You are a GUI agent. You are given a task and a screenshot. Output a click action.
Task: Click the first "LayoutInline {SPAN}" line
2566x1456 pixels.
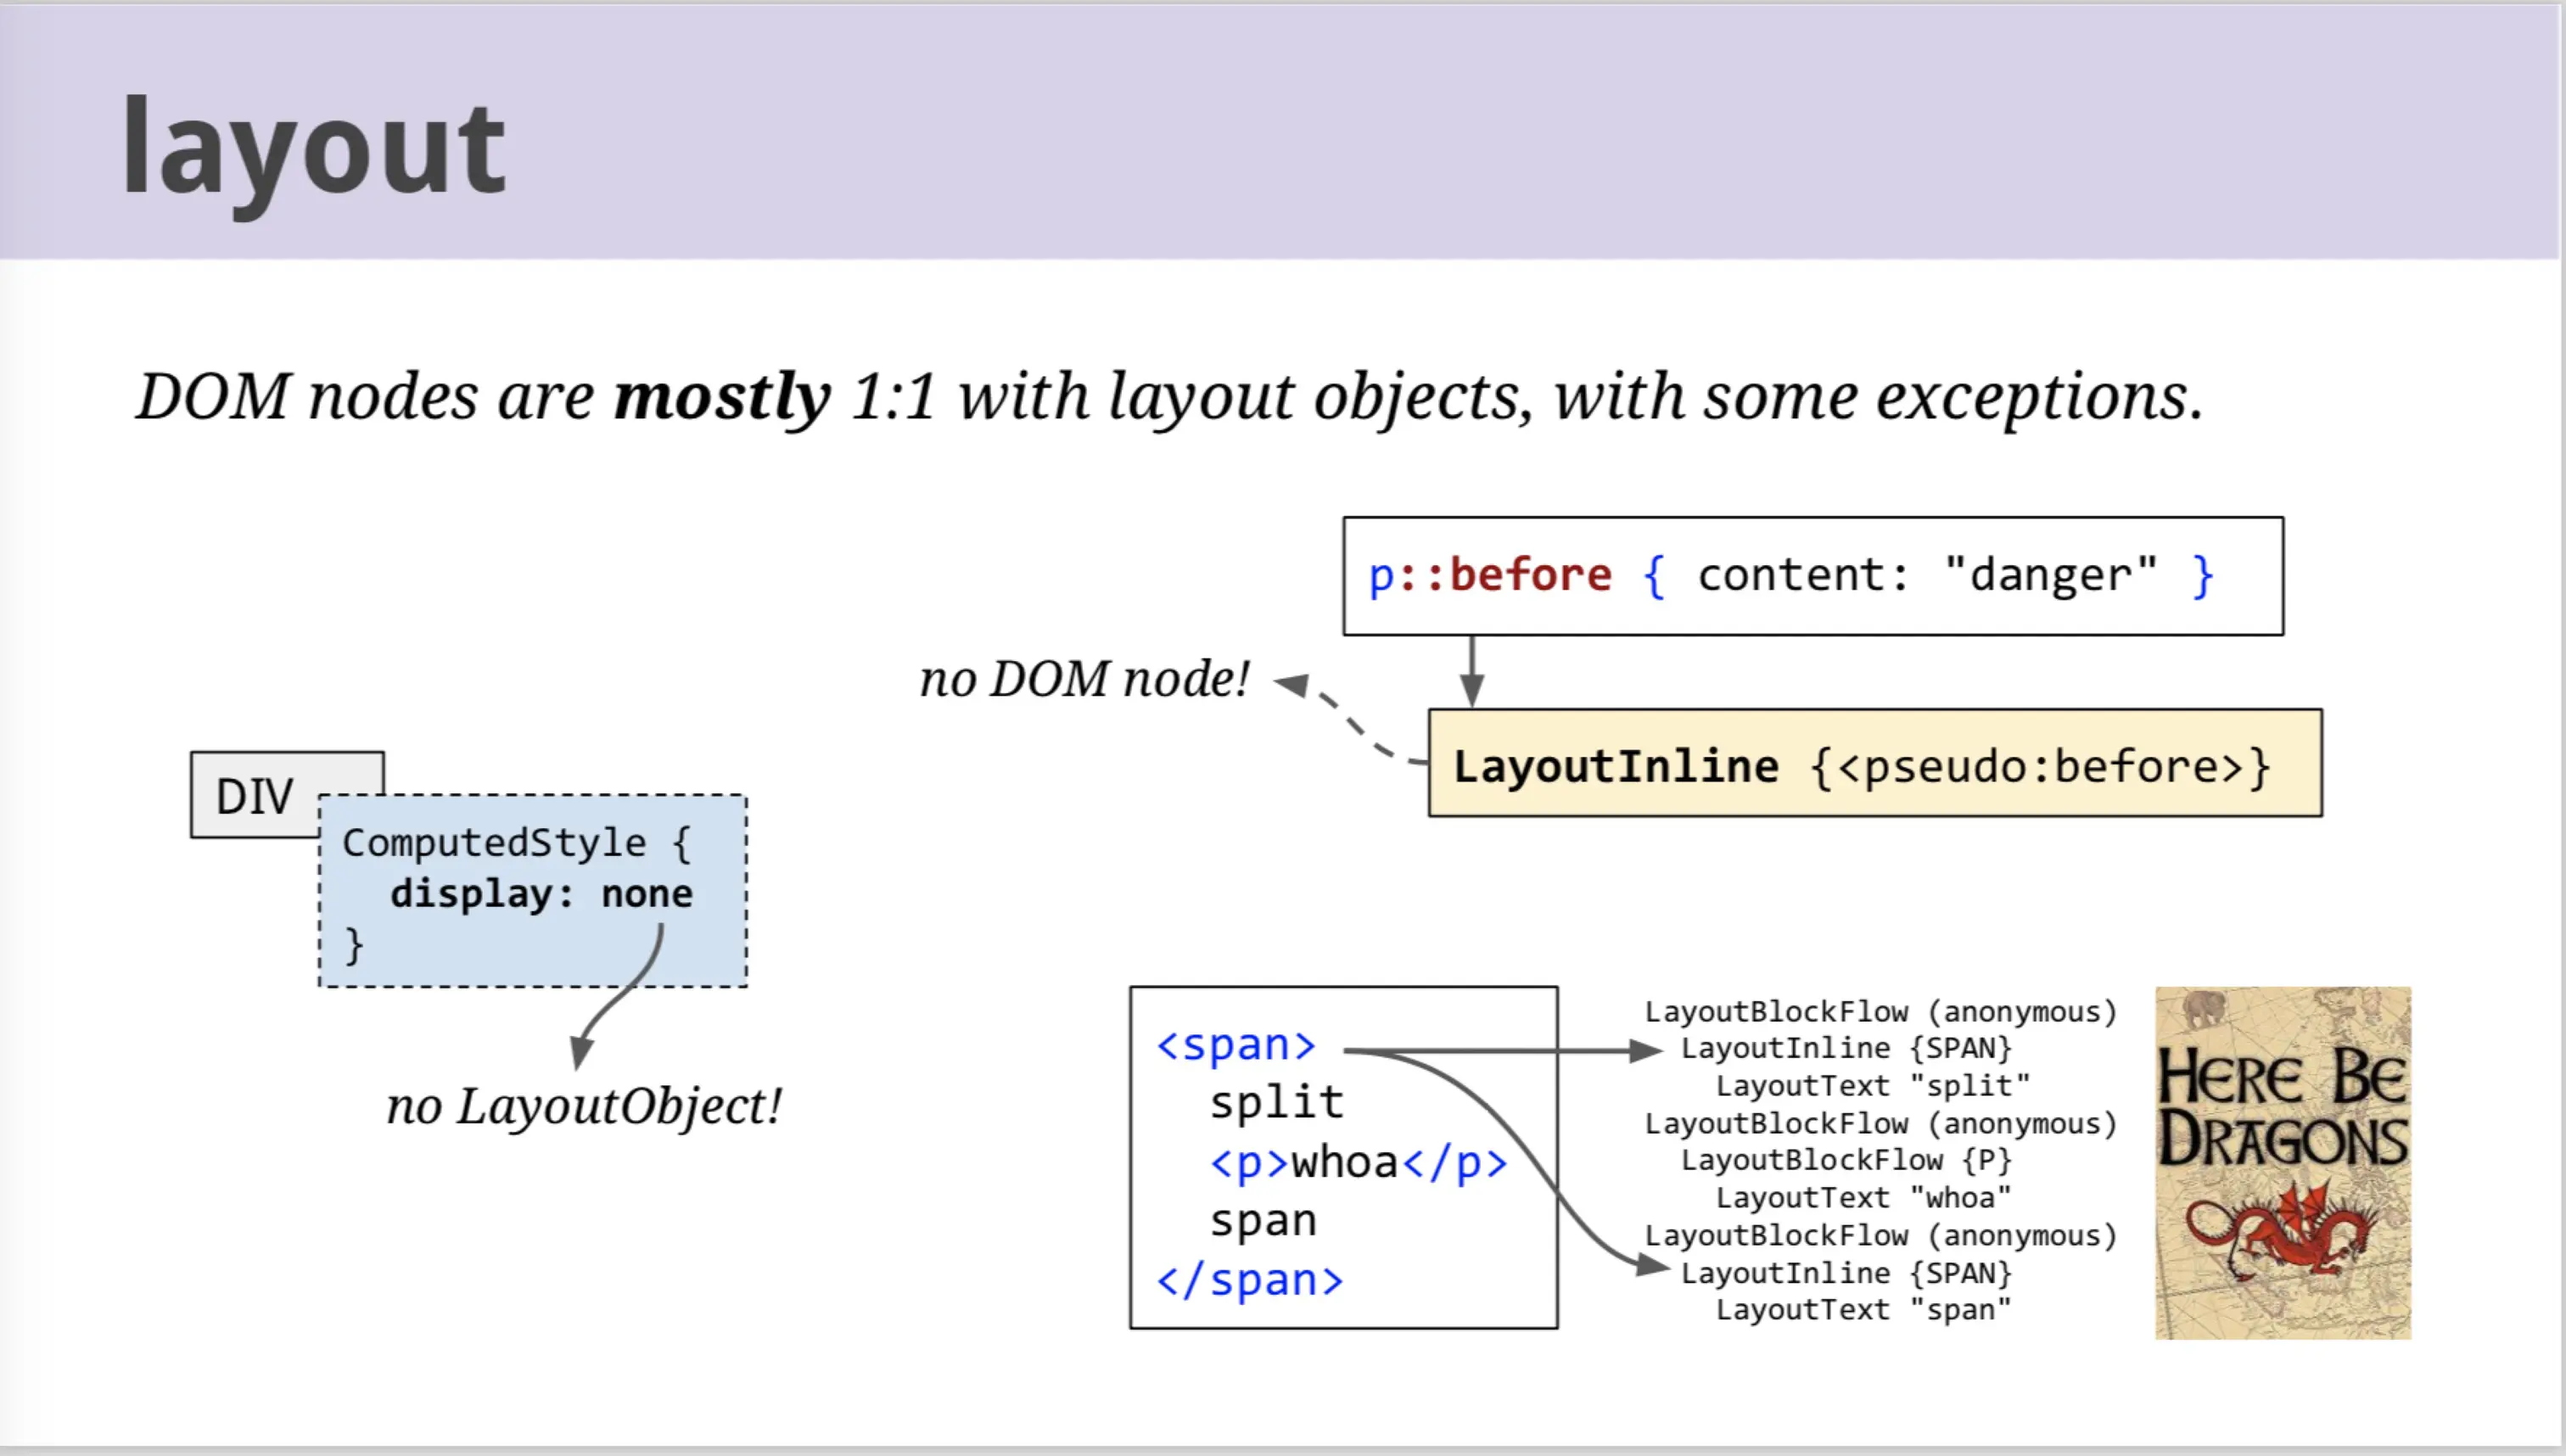1846,1049
